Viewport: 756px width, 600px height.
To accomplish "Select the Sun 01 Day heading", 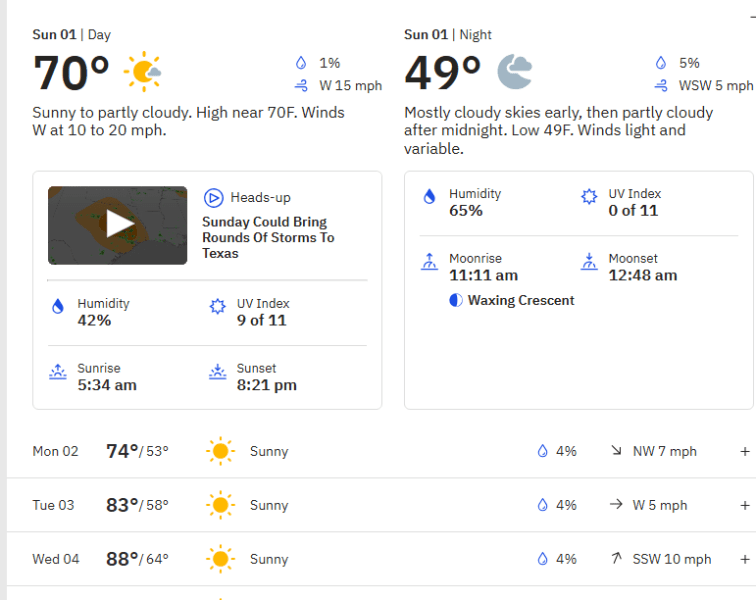I will tap(71, 34).
